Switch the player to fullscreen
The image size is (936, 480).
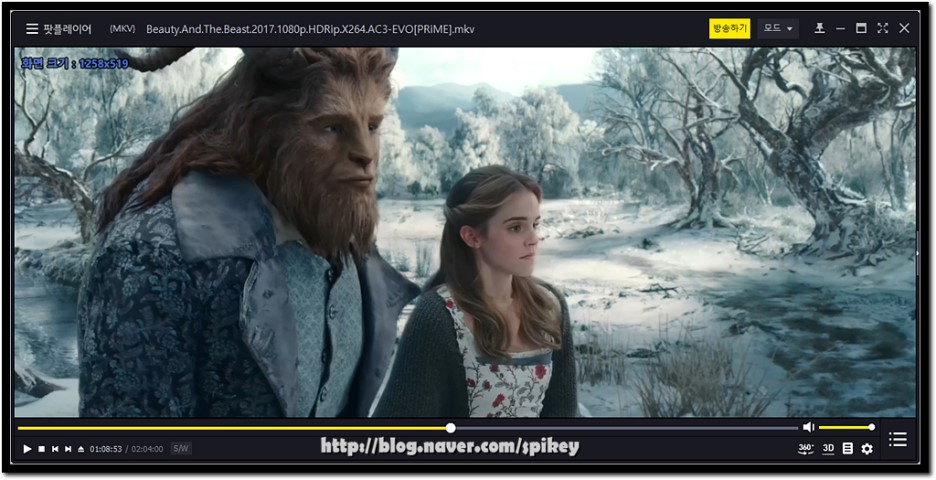click(882, 28)
